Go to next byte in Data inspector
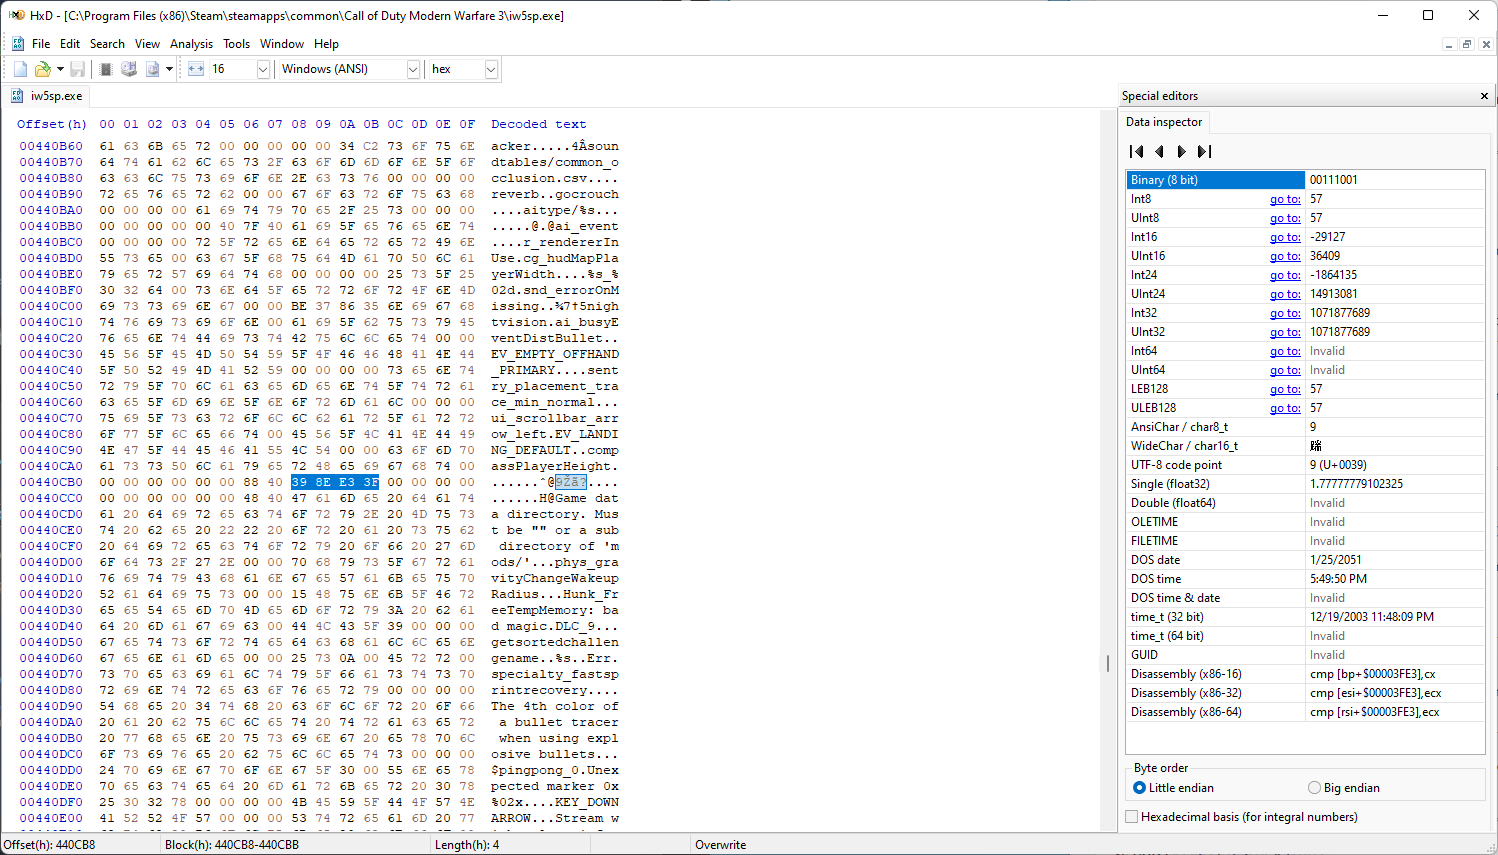 click(1181, 151)
